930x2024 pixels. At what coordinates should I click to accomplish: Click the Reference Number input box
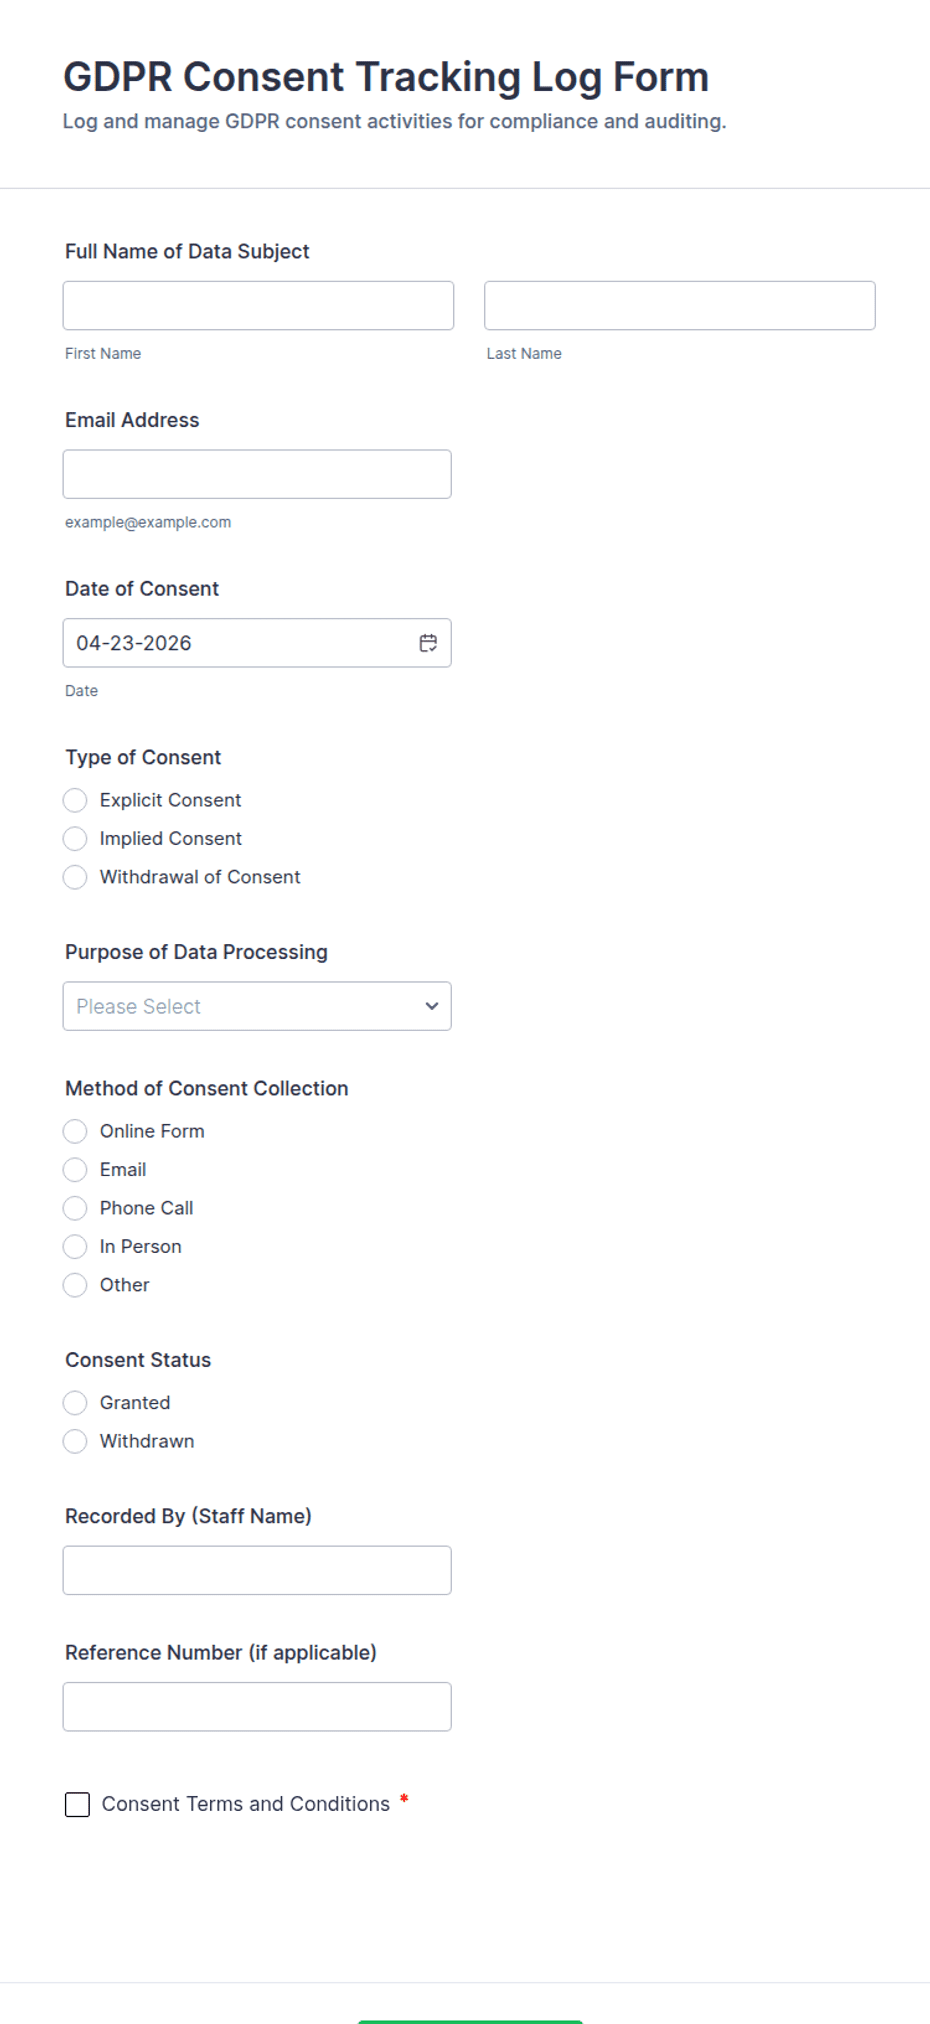tap(257, 1706)
